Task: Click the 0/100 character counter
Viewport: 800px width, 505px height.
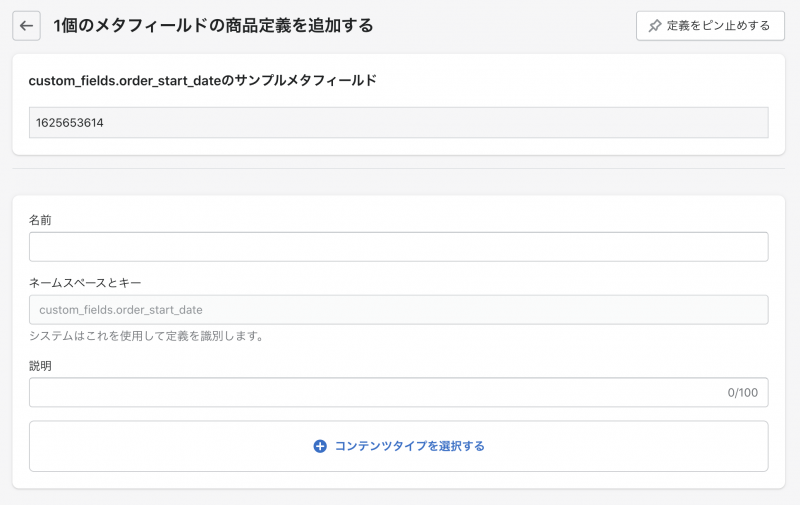Action: coord(742,392)
